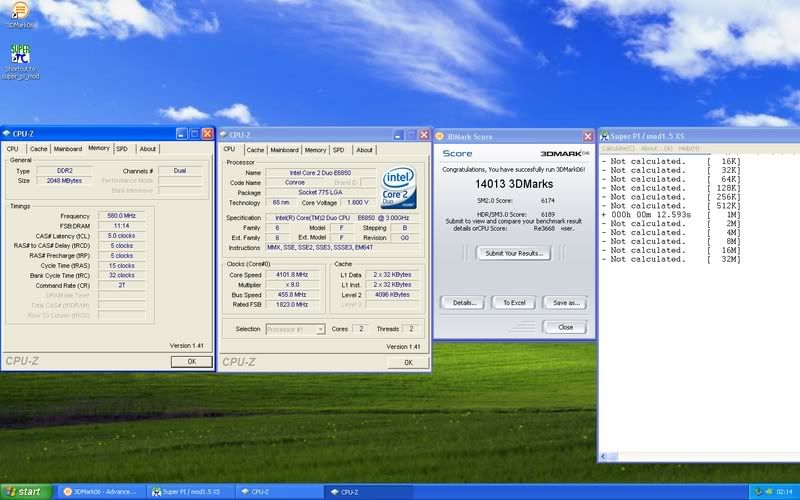This screenshot has height=500, width=800.
Task: Open About tab in processor CPU-Z window
Action: coord(364,150)
